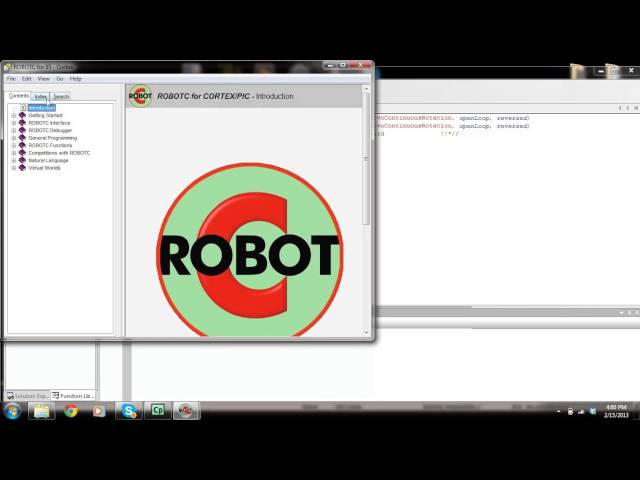
Task: Click the Natural Language book icon
Action: [22, 160]
